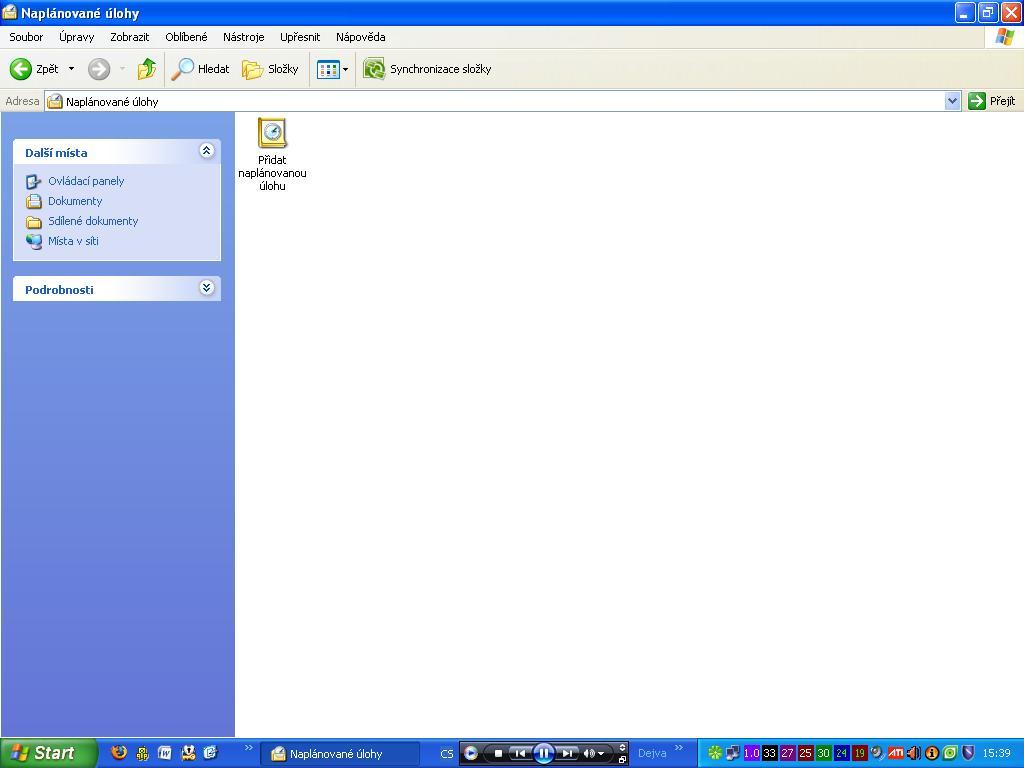
Task: Open Sdílené dokumenty link
Action: (93, 221)
